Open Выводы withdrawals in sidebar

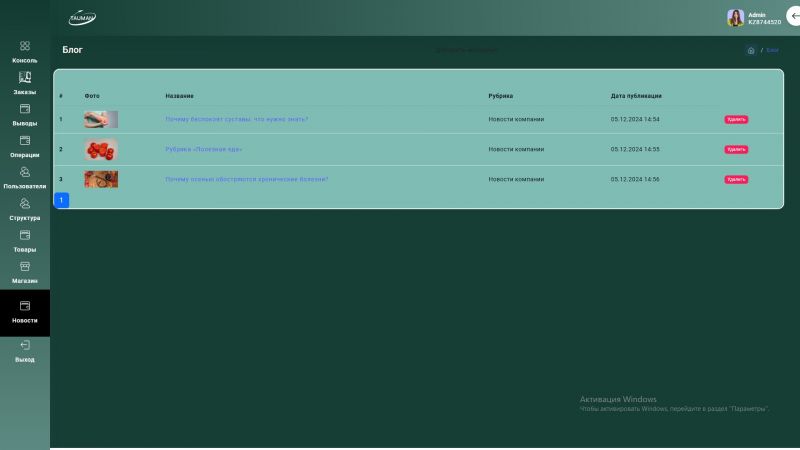tap(25, 109)
